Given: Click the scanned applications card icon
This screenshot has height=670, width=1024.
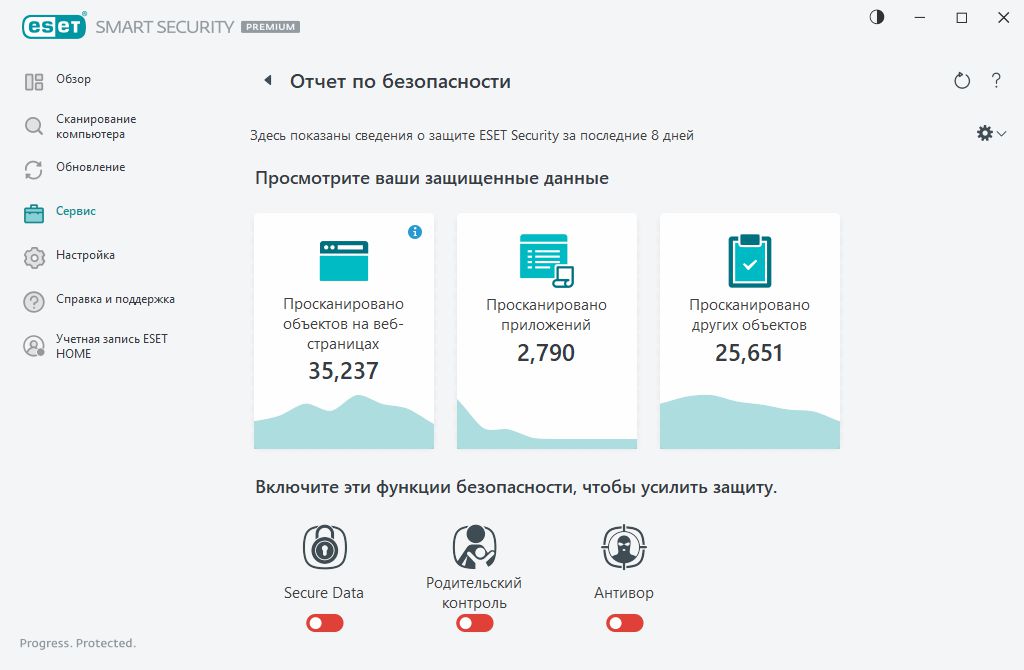Looking at the screenshot, I should coord(546,259).
